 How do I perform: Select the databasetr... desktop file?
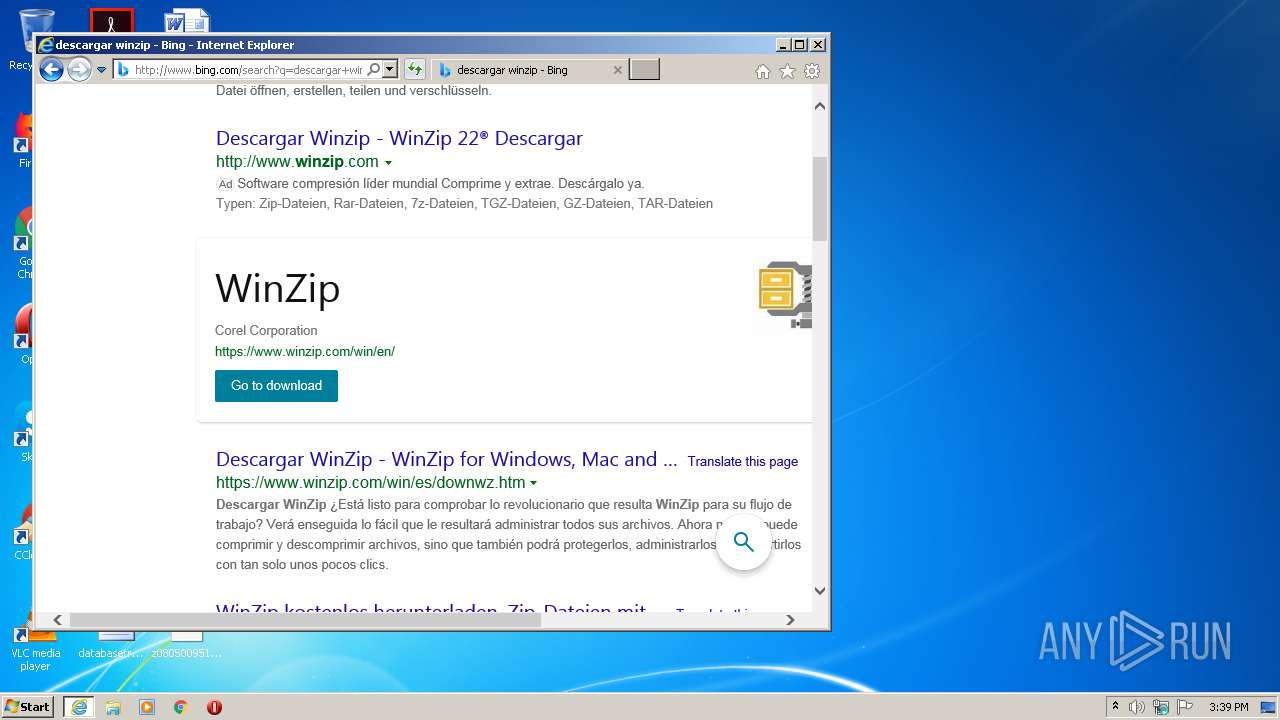coord(110,645)
